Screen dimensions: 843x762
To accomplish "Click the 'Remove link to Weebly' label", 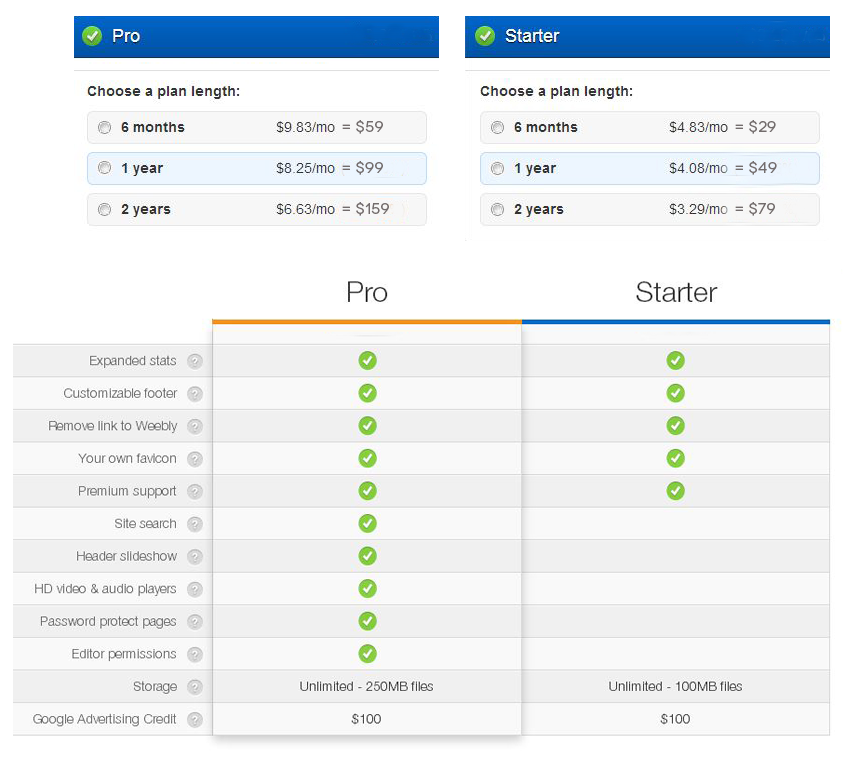I will (112, 426).
